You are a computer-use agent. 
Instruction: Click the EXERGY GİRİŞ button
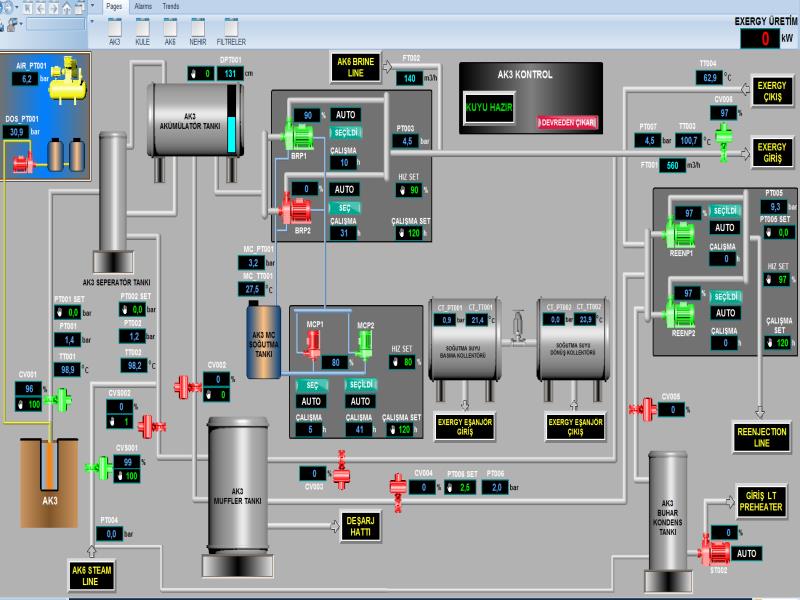(772, 152)
